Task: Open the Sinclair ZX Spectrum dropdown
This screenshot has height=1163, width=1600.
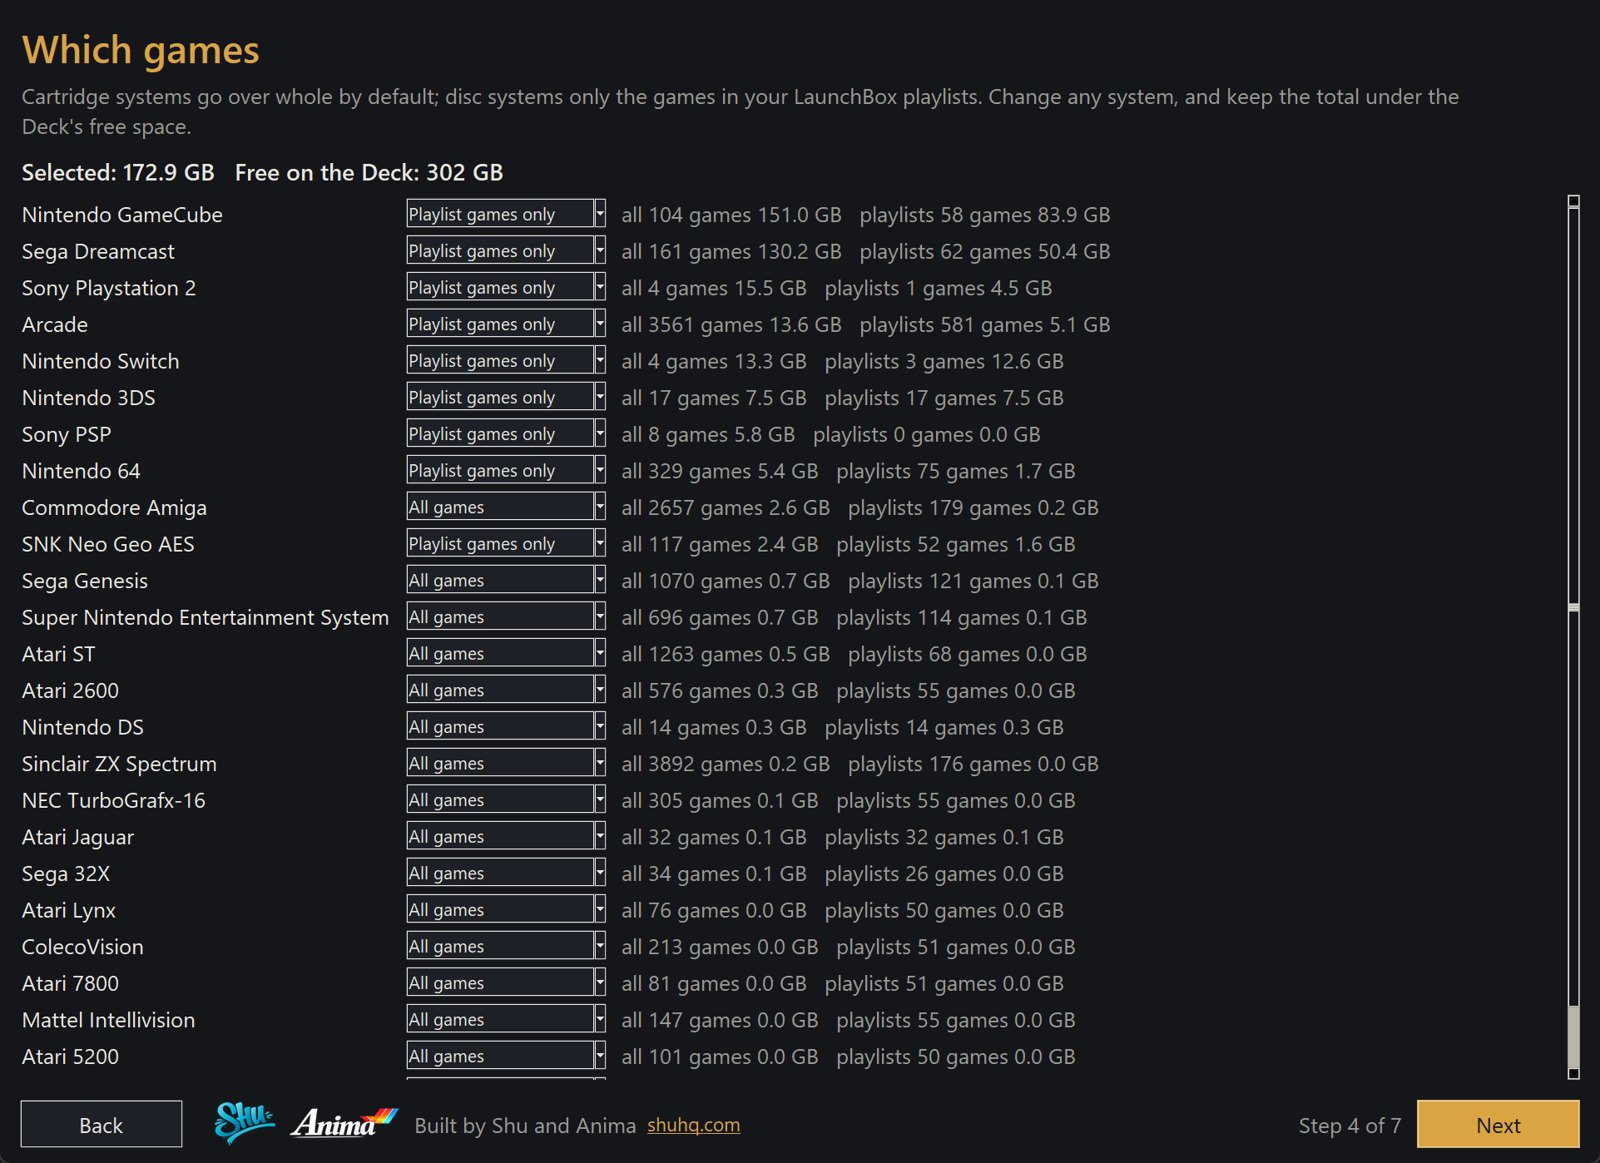Action: coord(506,764)
